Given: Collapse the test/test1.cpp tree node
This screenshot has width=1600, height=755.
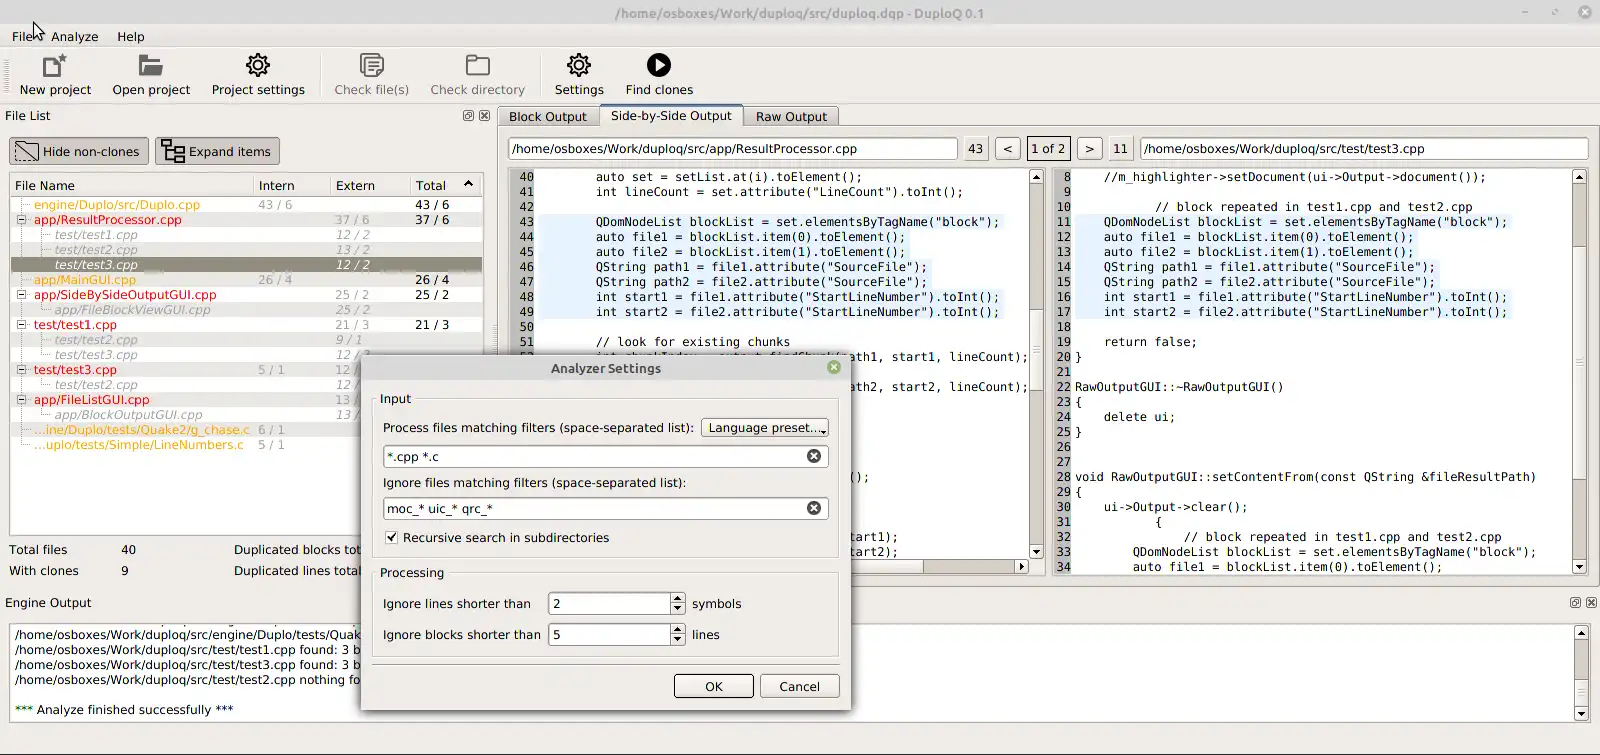Looking at the screenshot, I should (21, 325).
